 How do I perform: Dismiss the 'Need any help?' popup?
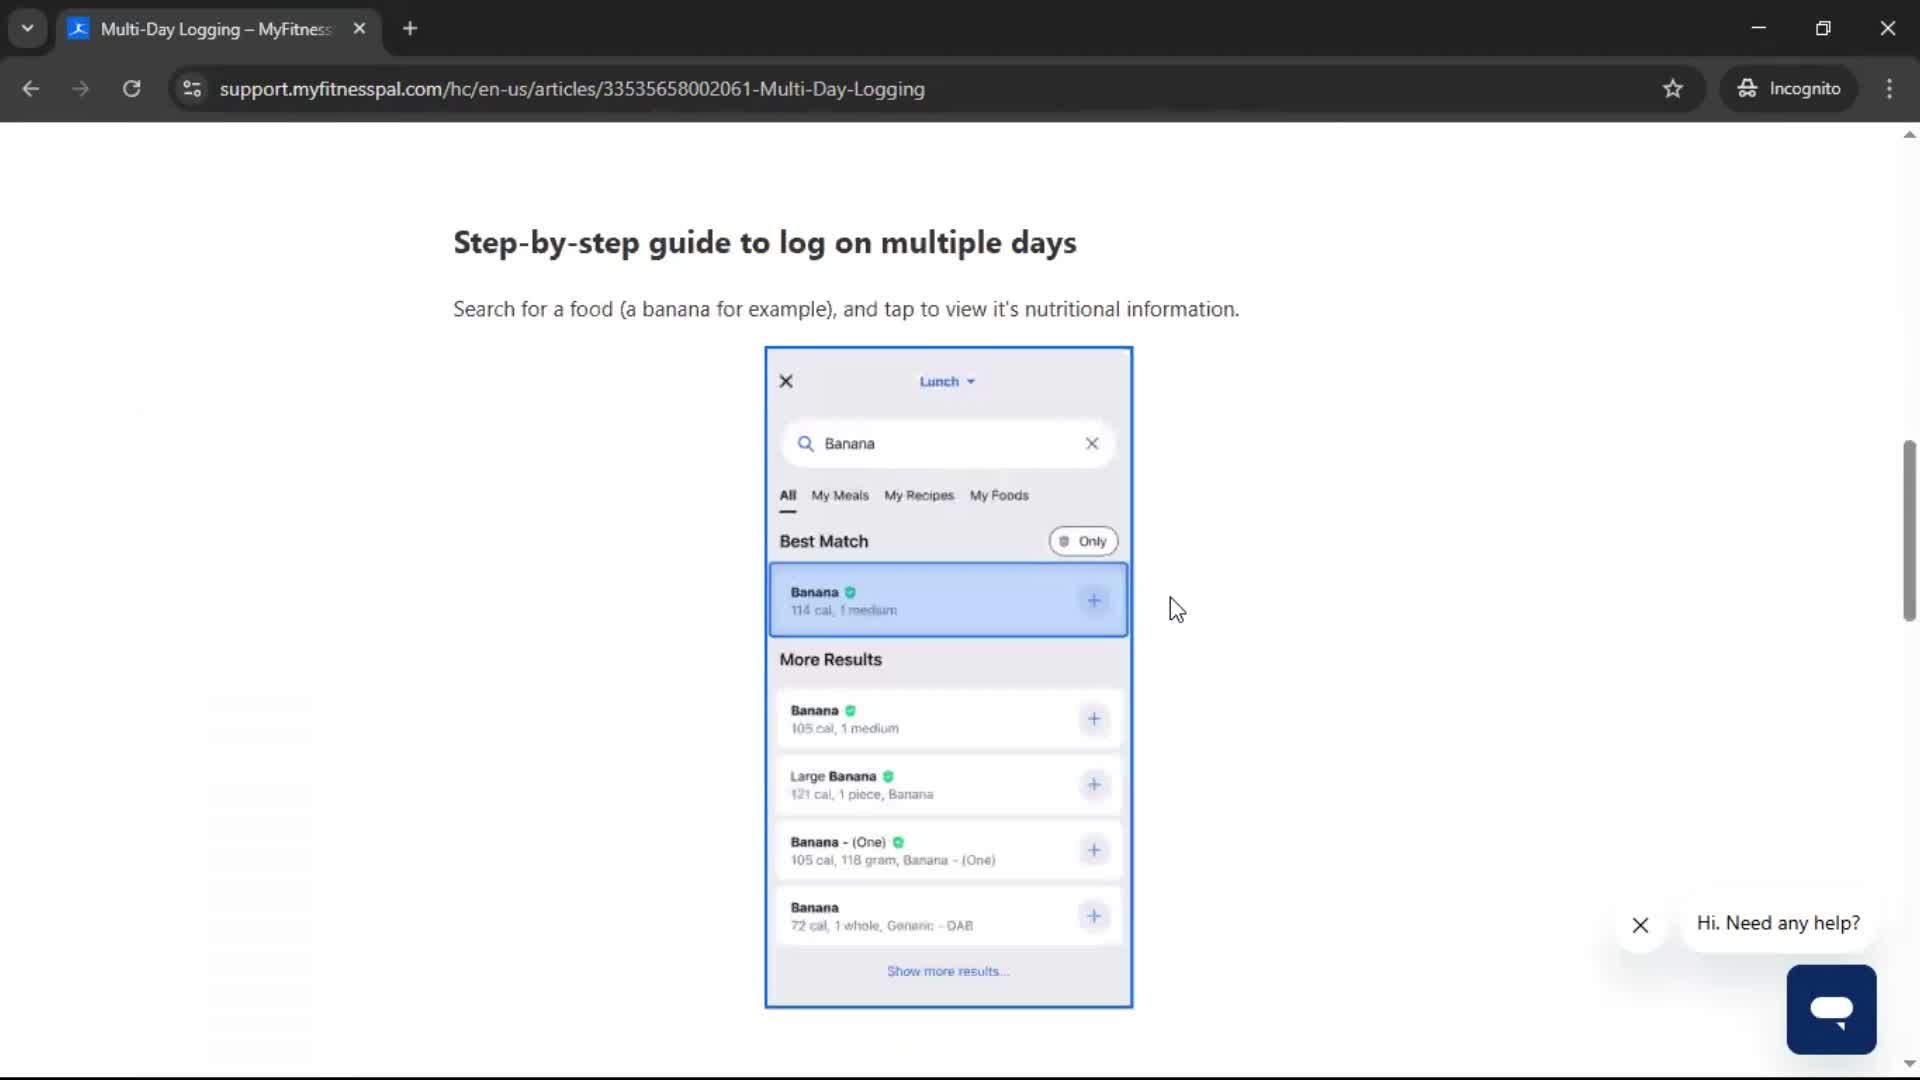[1640, 925]
